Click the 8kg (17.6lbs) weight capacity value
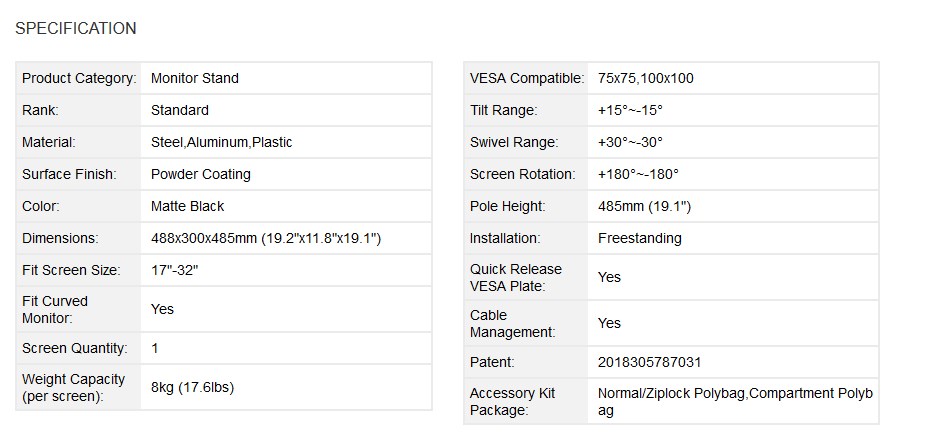Screen dimensions: 925x434 [192, 387]
